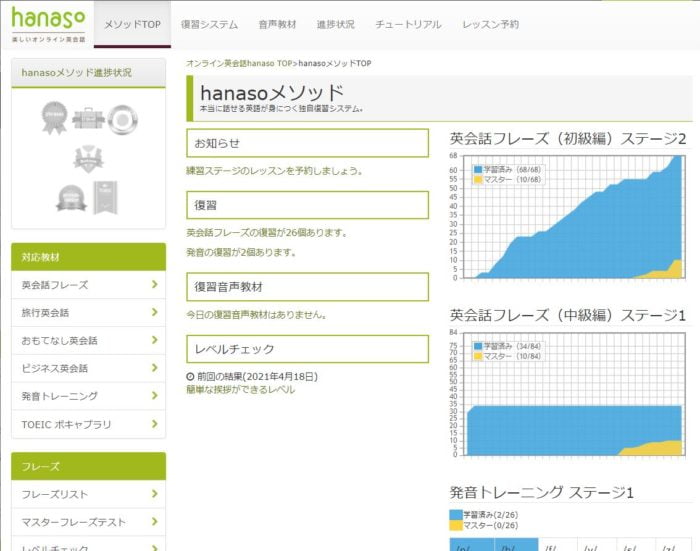The height and width of the screenshot is (551, 700).
Task: Open the チュートリアル tab
Action: (x=408, y=24)
